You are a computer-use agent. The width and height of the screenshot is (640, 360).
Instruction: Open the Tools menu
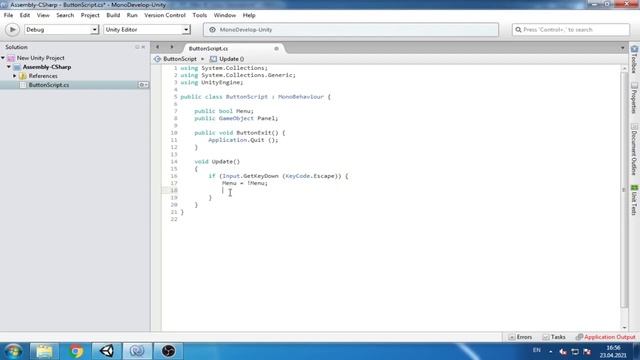[200, 15]
